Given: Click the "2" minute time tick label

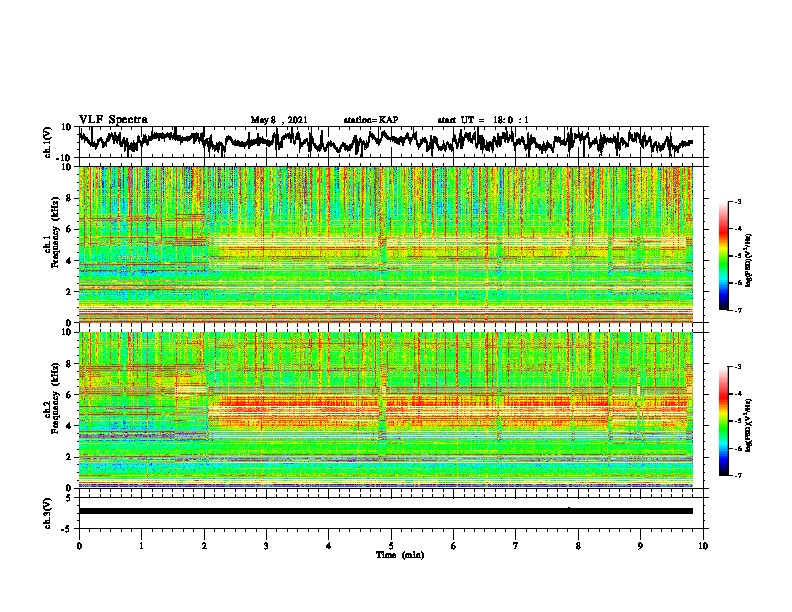Looking at the screenshot, I should (204, 546).
